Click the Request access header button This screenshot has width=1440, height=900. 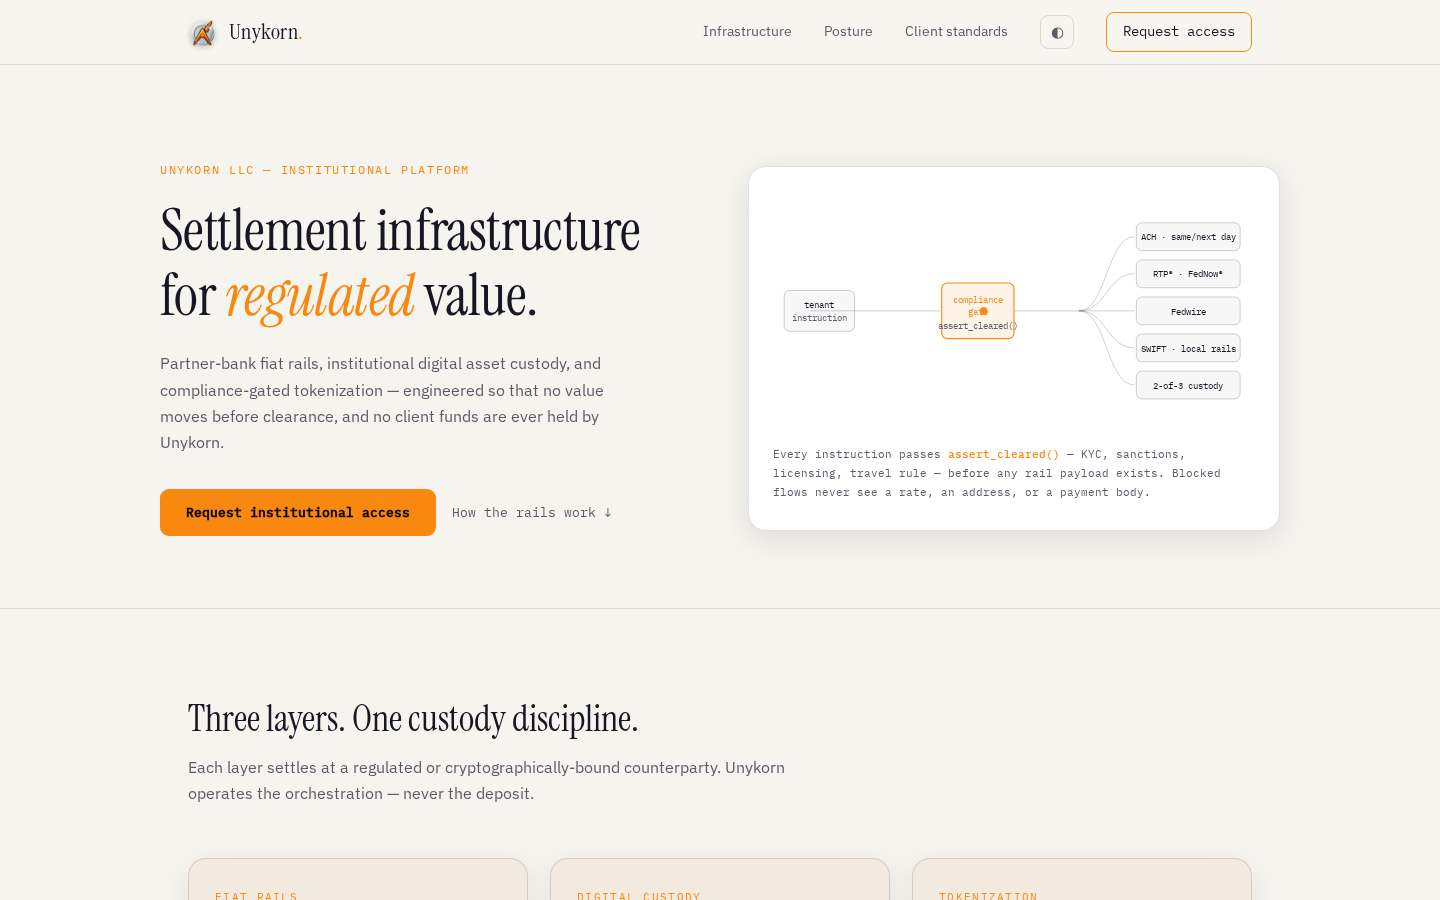point(1179,32)
